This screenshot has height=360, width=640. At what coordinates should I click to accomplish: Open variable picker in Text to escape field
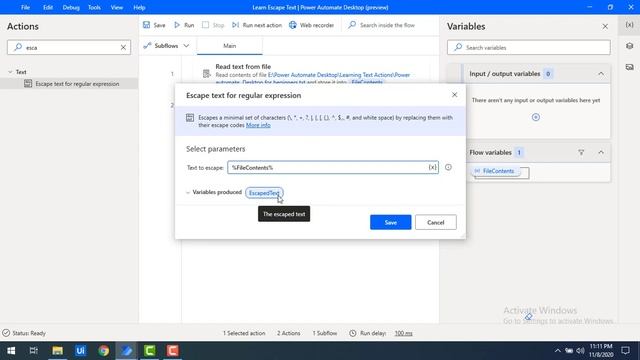[x=432, y=167]
